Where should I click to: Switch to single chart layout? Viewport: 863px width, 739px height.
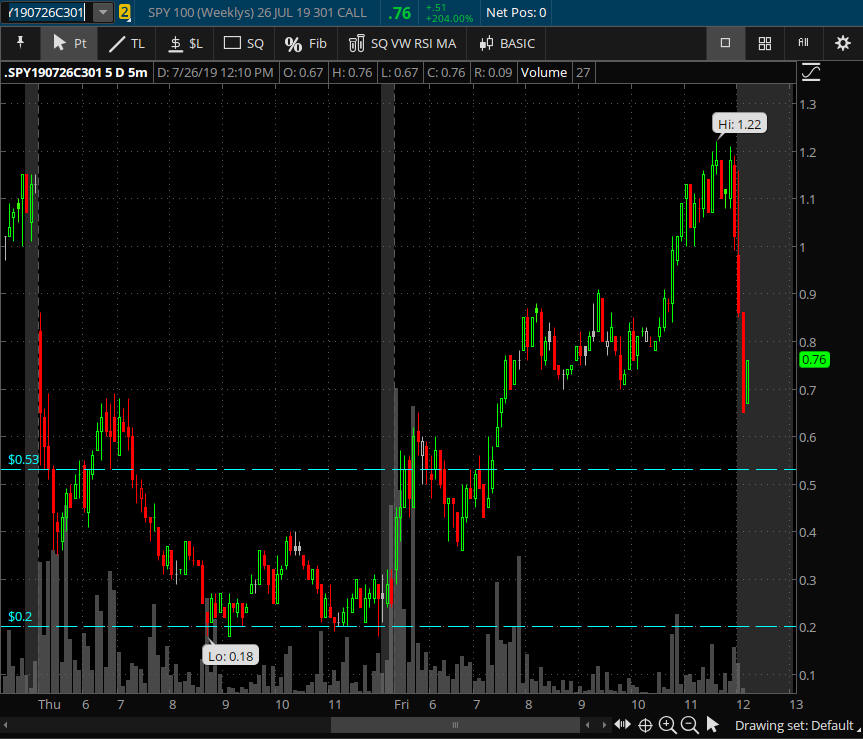pos(725,43)
